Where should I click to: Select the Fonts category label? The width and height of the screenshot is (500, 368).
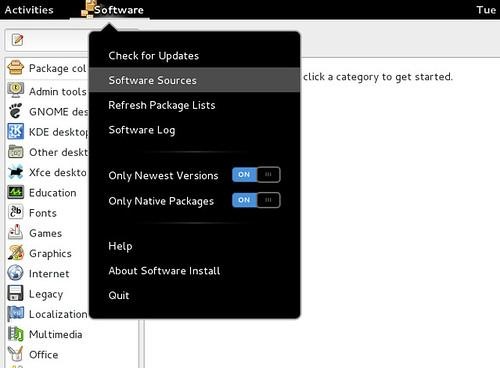point(43,213)
